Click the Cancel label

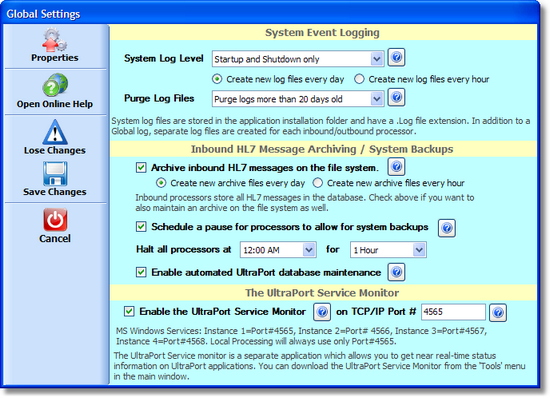55,238
